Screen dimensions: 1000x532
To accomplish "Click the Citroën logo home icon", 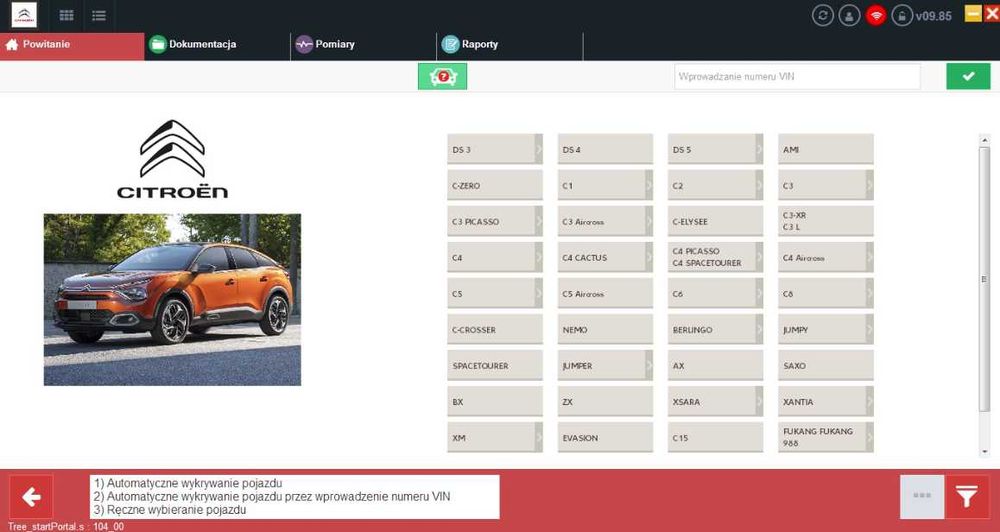I will pyautogui.click(x=24, y=15).
